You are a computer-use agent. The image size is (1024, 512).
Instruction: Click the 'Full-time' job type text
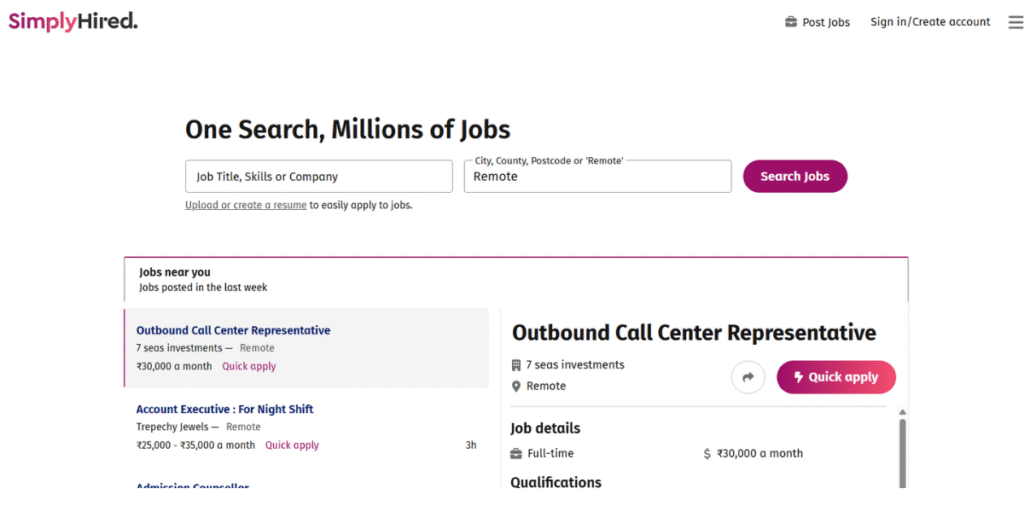pos(551,453)
